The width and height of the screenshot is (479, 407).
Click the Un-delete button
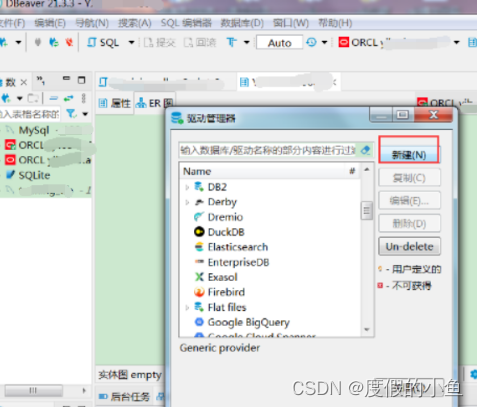[x=409, y=247]
